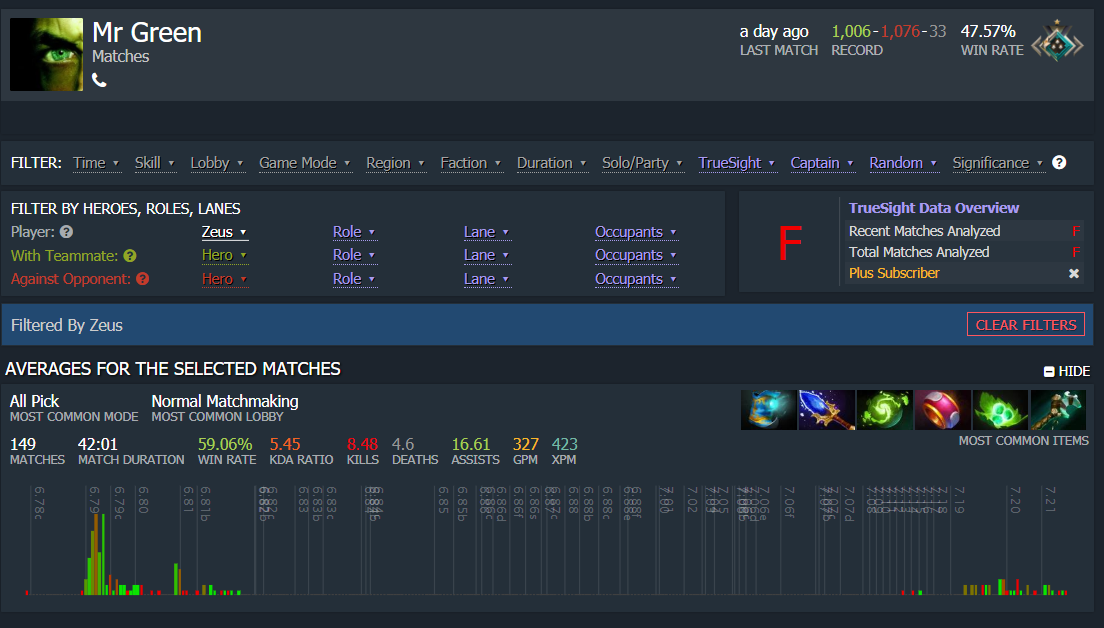Open the Significance filter dropdown
1104x628 pixels.
[997, 163]
